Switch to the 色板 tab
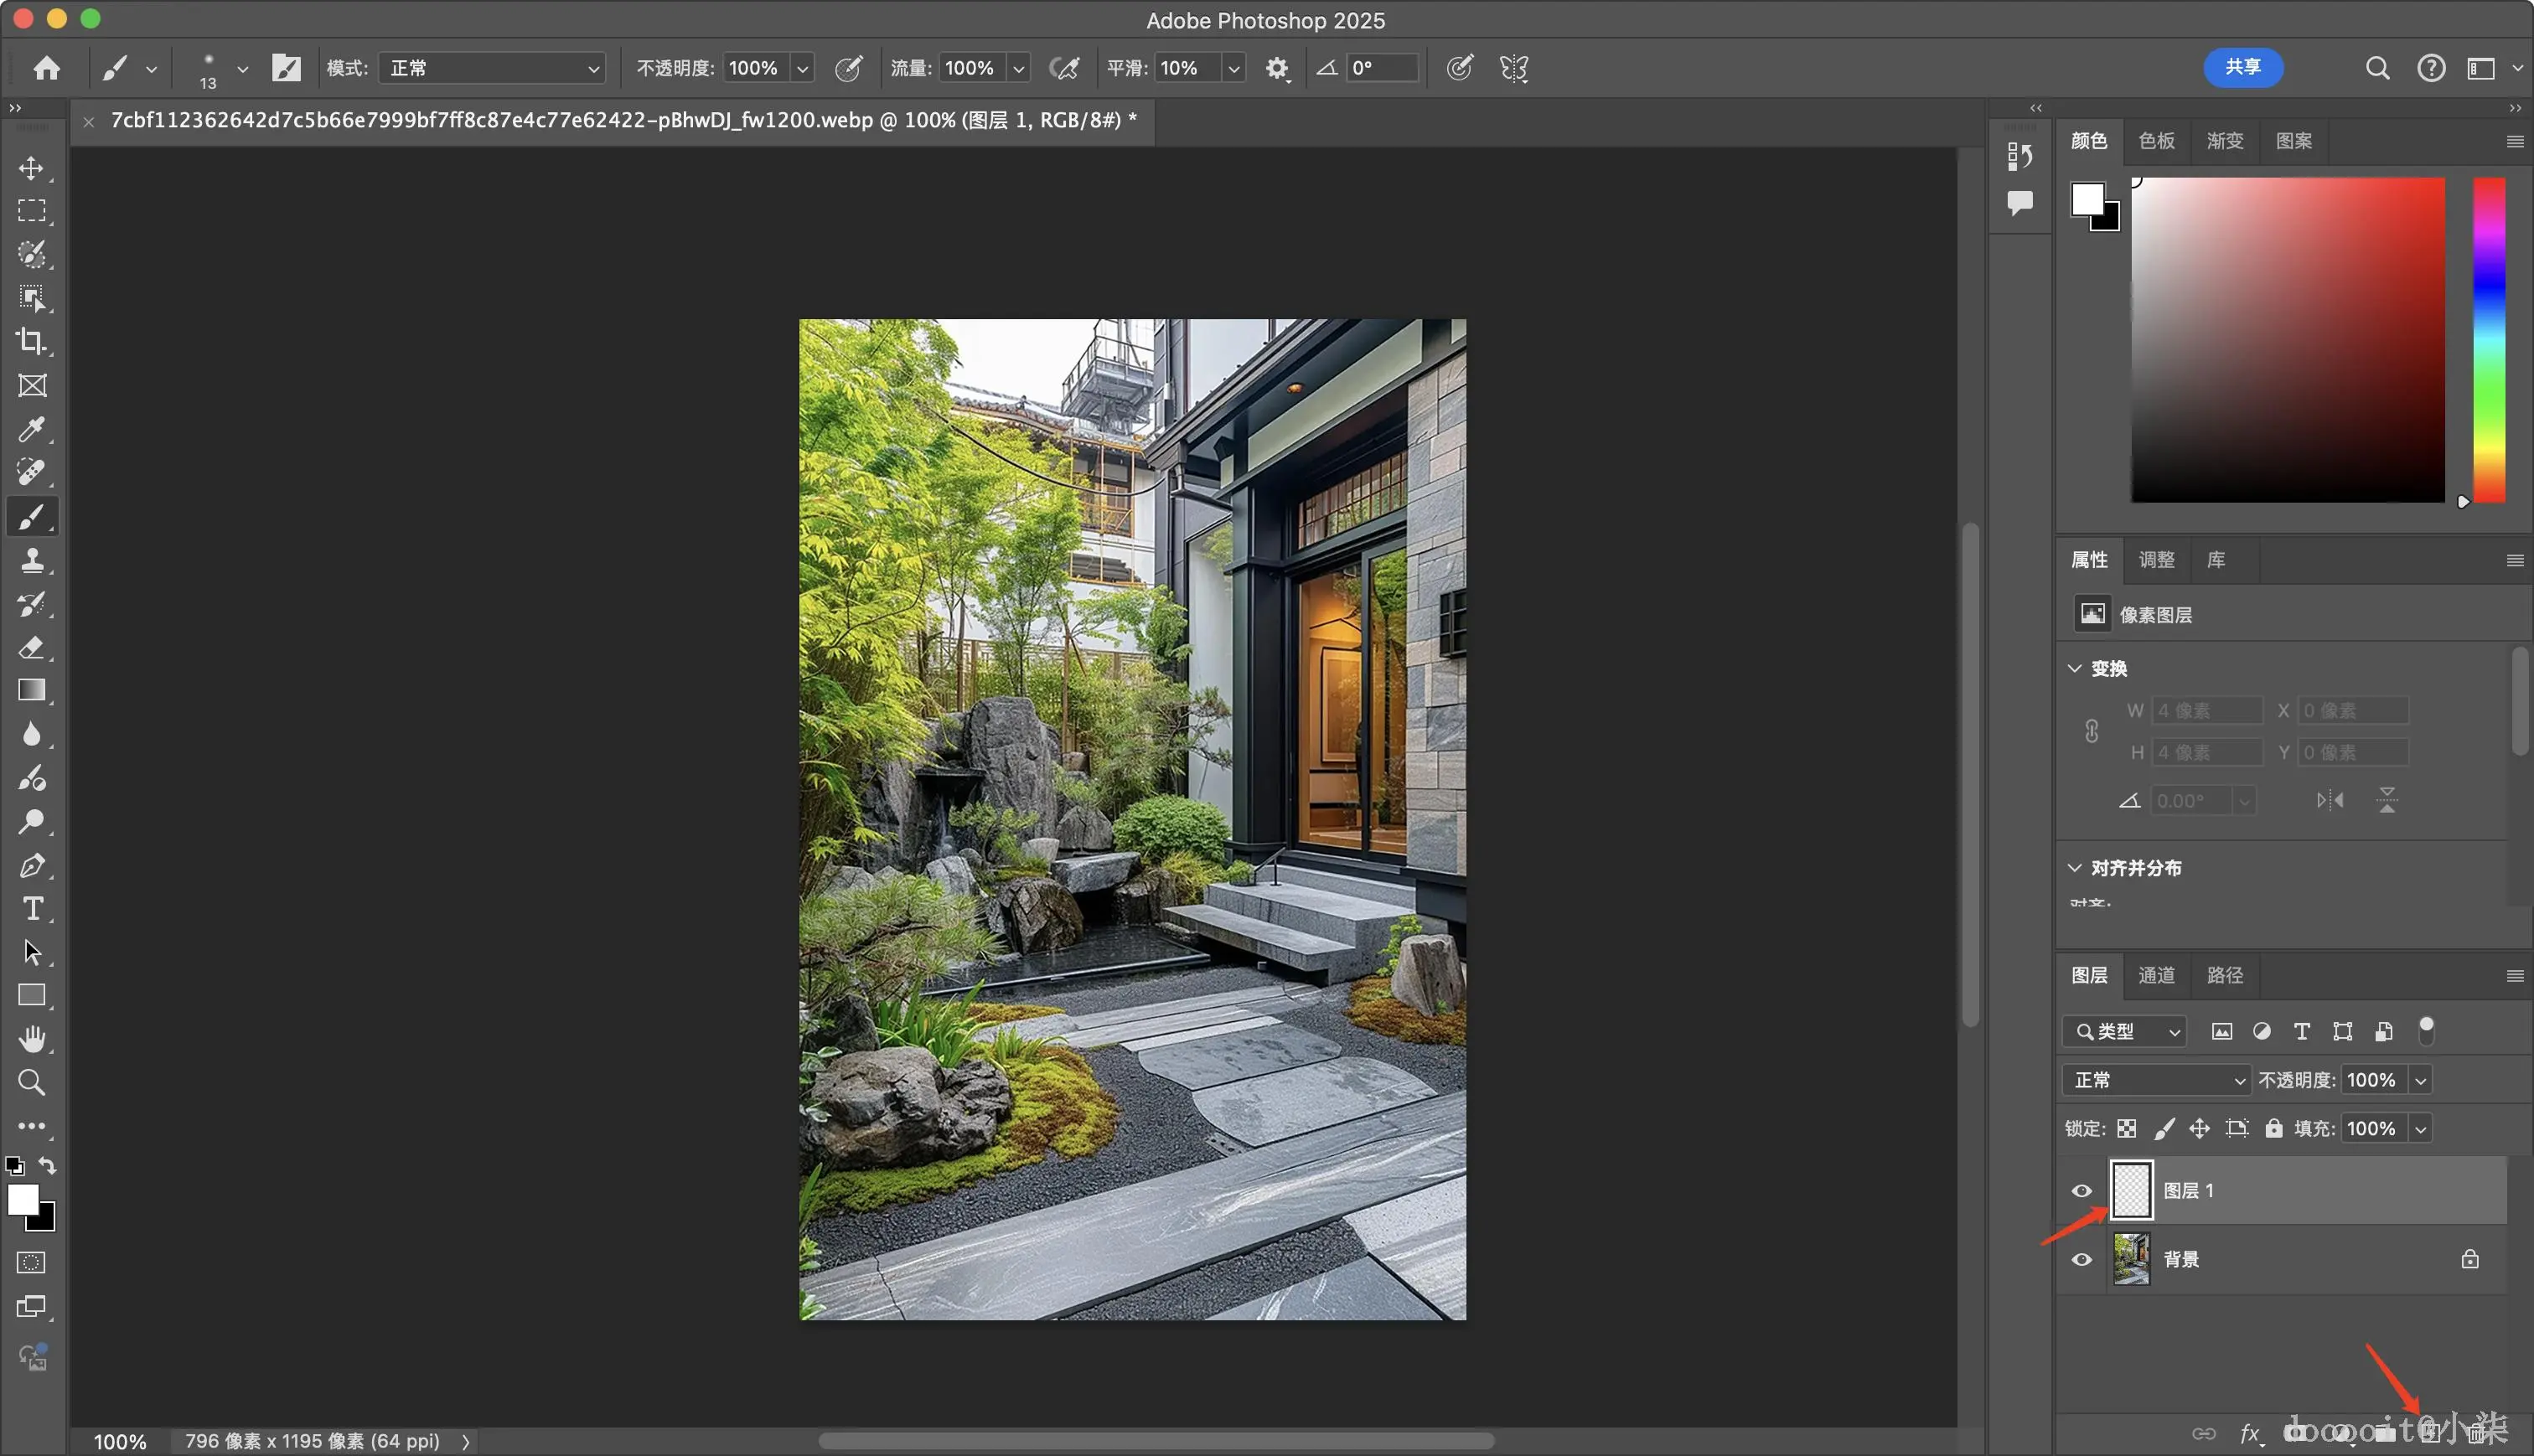 pyautogui.click(x=2156, y=141)
